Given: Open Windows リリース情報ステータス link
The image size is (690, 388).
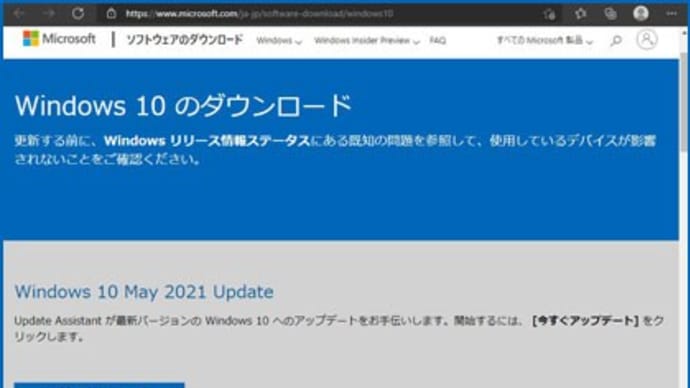Looking at the screenshot, I should click(x=207, y=141).
